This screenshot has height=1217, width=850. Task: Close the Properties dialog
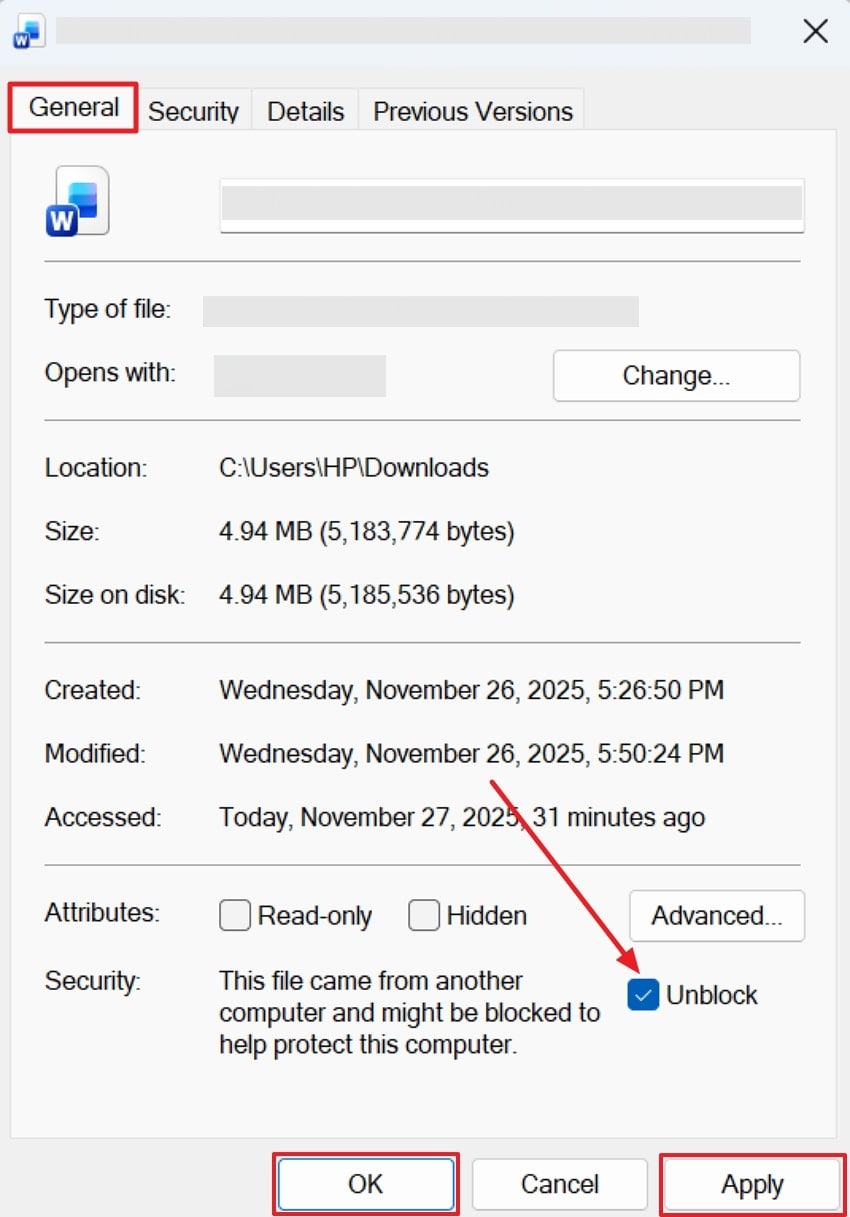point(815,31)
